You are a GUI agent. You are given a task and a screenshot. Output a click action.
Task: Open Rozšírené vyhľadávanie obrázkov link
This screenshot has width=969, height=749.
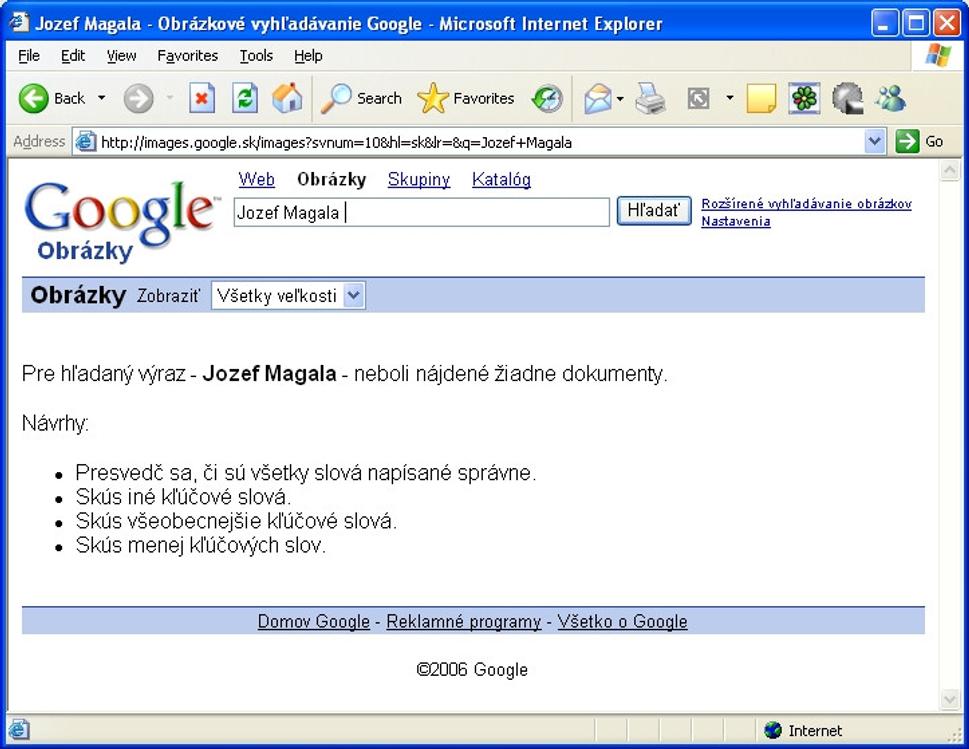tap(806, 203)
